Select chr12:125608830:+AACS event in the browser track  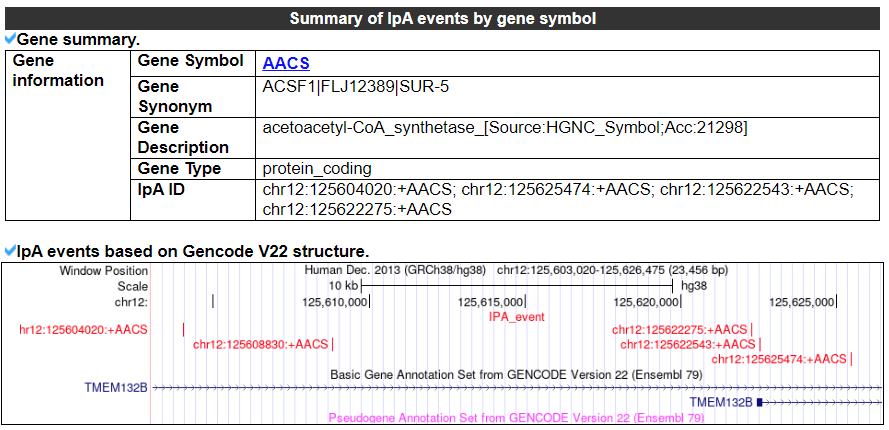[260, 345]
